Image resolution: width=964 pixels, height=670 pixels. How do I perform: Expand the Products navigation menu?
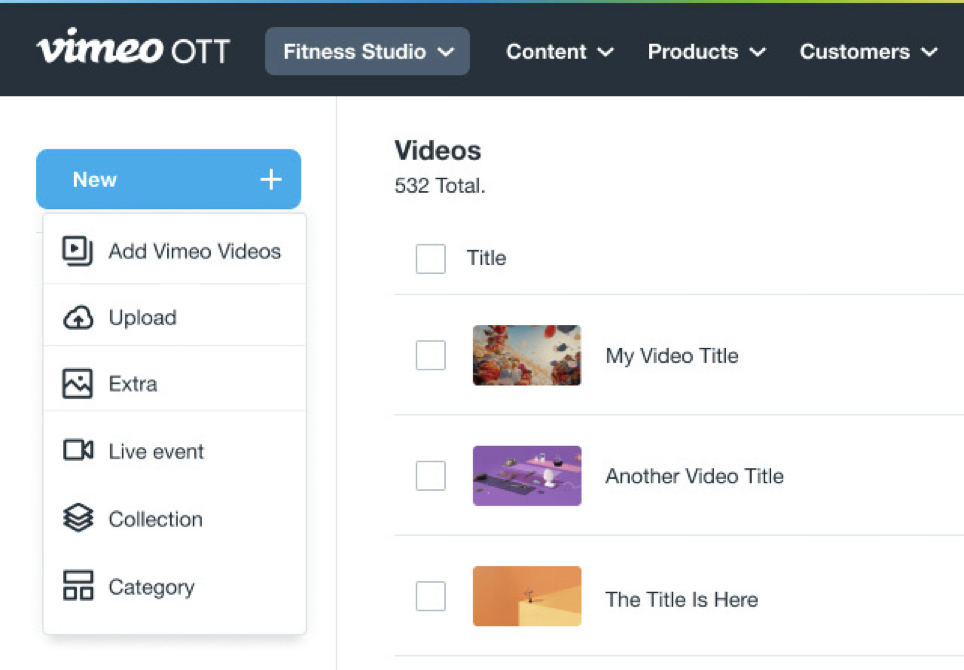pyautogui.click(x=706, y=52)
